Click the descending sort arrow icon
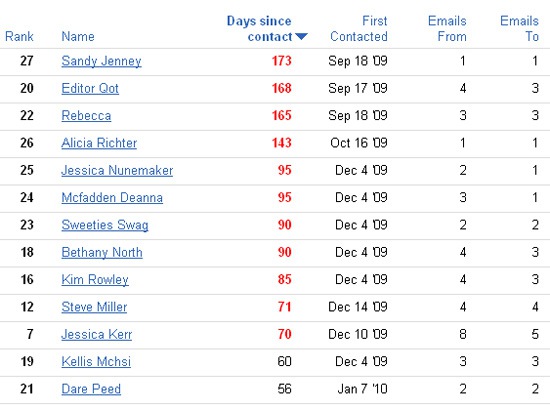 click(301, 36)
